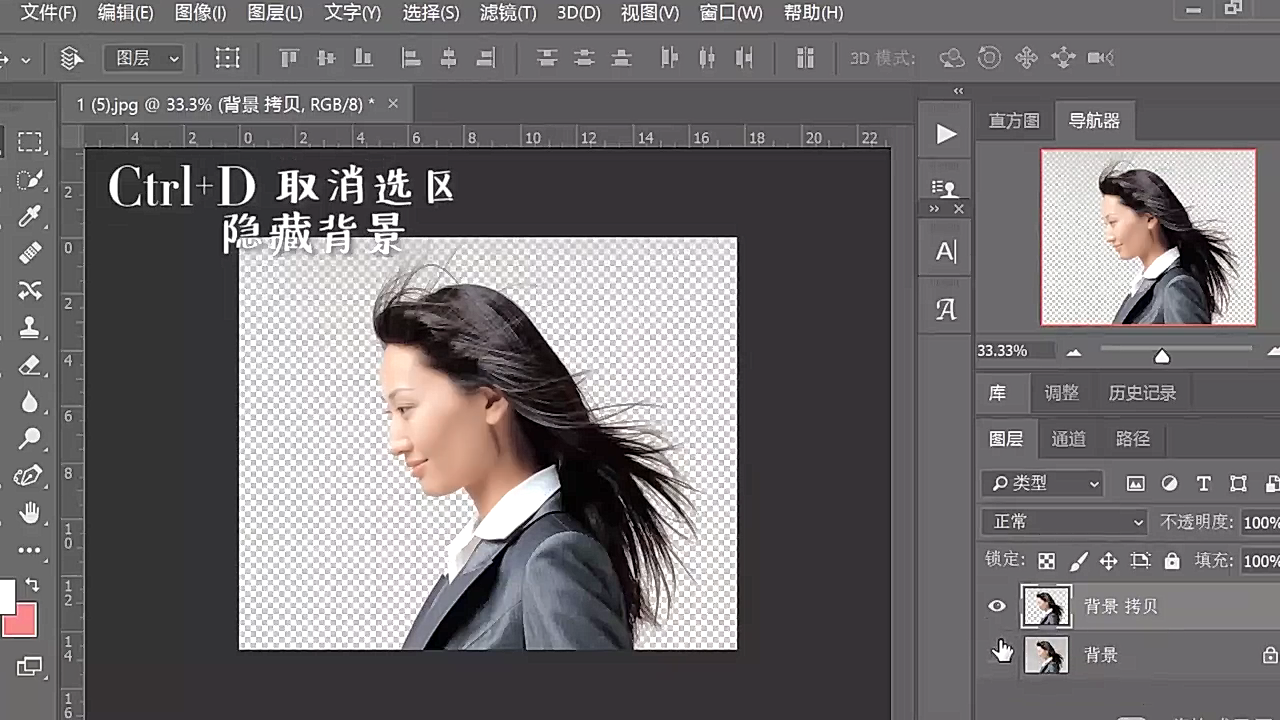Click distribute bottom edges icon

click(x=621, y=58)
